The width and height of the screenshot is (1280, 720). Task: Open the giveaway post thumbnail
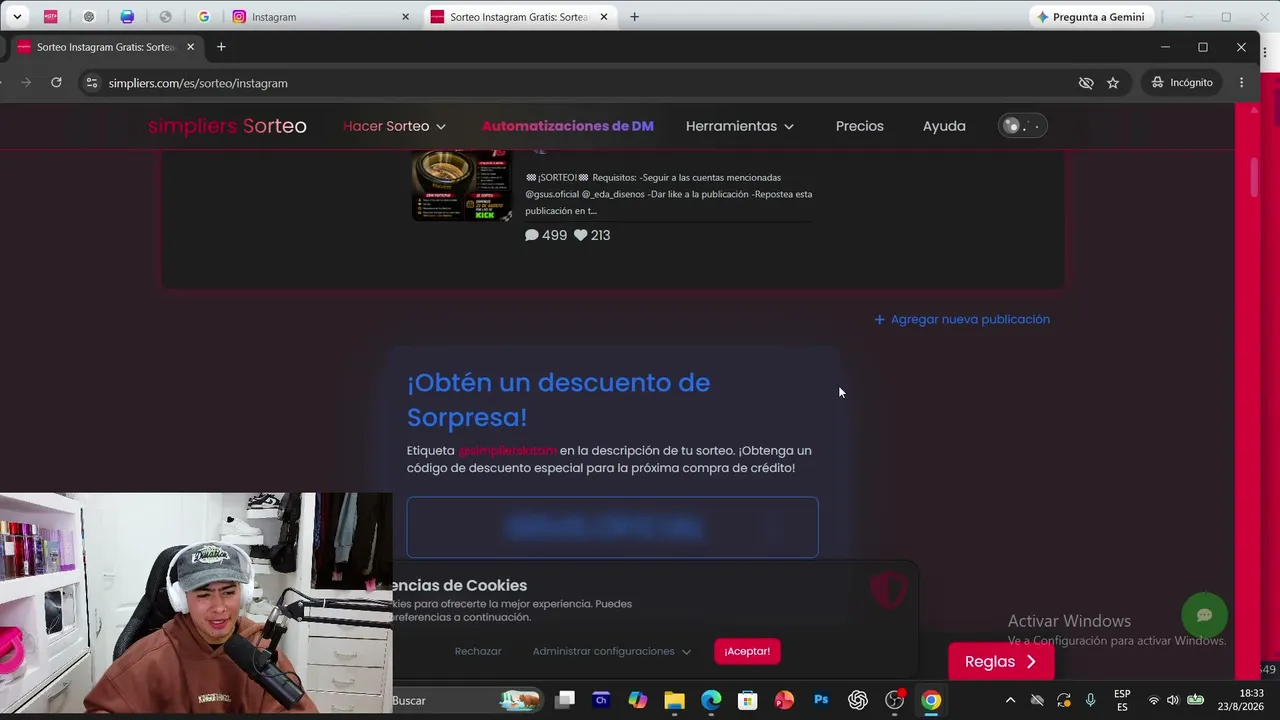point(462,185)
